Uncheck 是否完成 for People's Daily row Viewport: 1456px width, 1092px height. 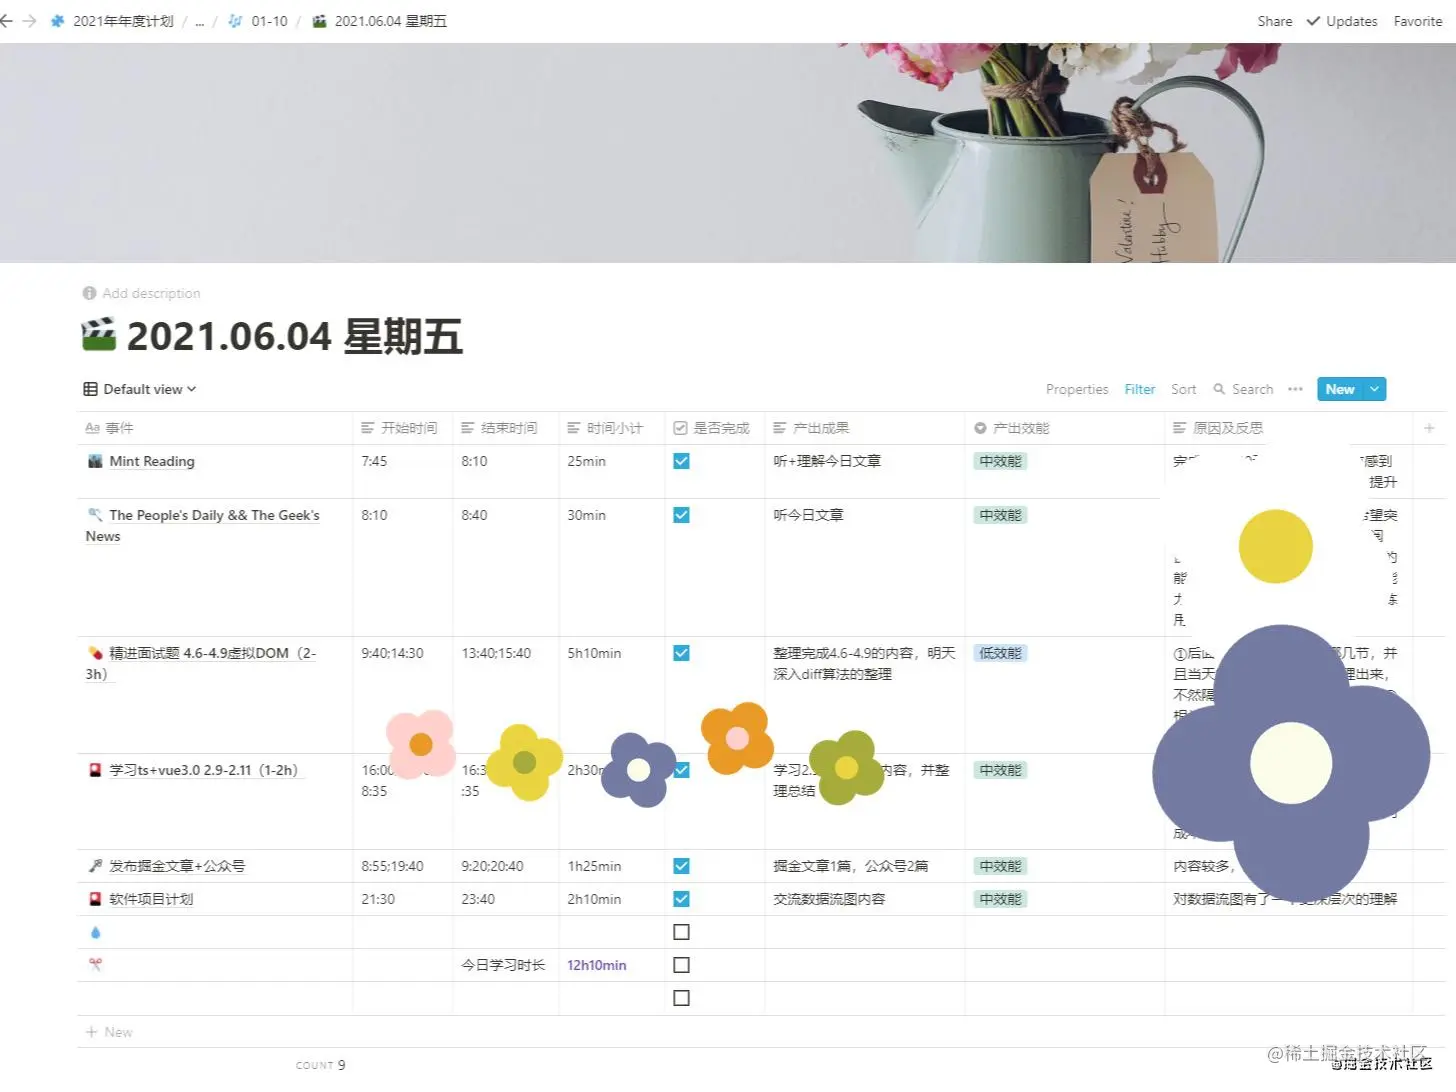pyautogui.click(x=681, y=515)
